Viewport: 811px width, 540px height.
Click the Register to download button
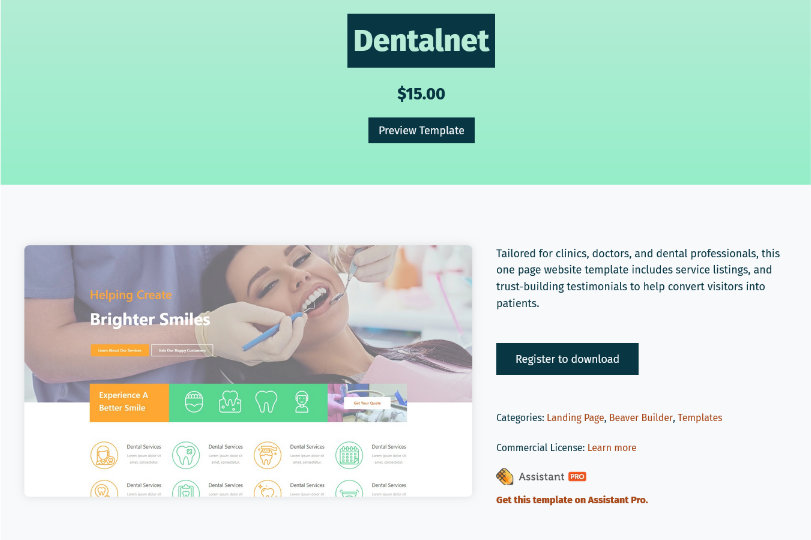click(x=567, y=359)
